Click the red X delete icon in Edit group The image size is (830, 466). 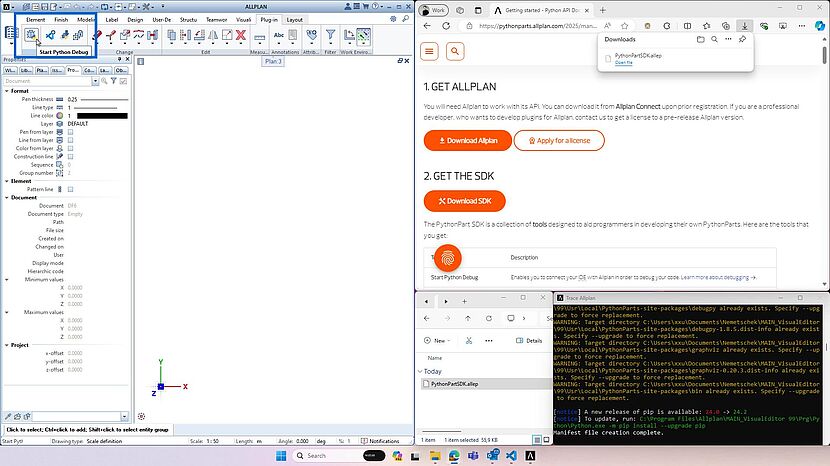pyautogui.click(x=240, y=36)
